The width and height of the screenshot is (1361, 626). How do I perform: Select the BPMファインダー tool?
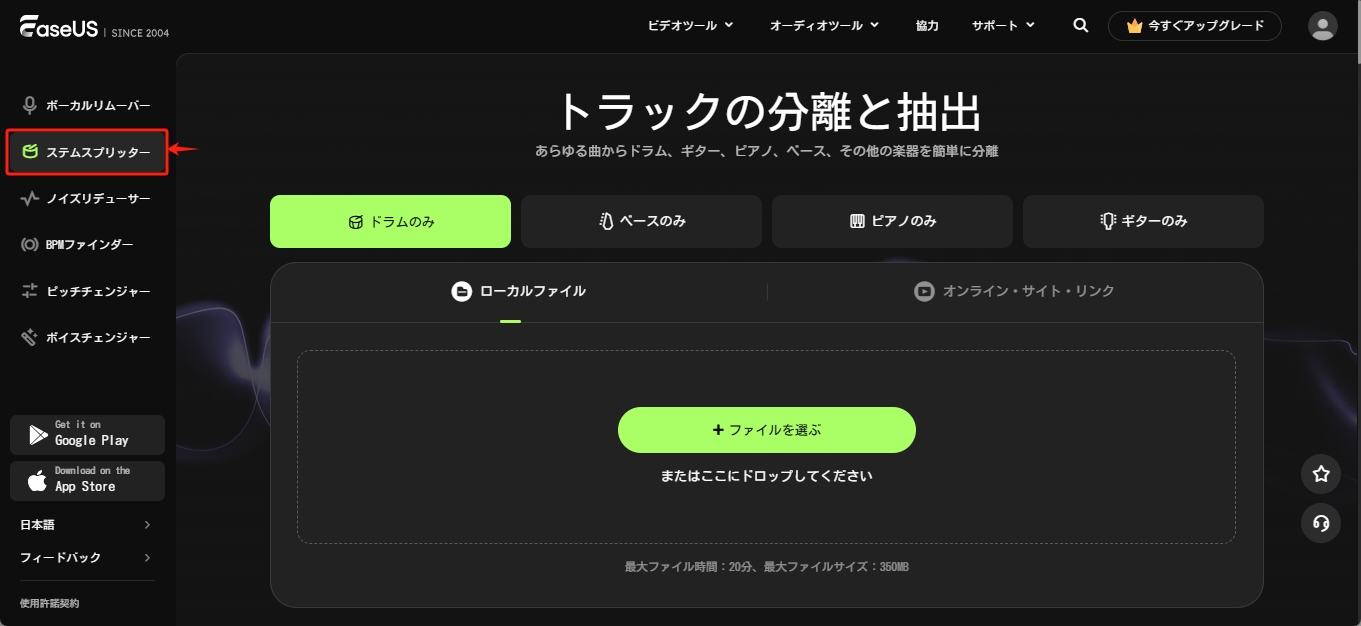pos(87,244)
